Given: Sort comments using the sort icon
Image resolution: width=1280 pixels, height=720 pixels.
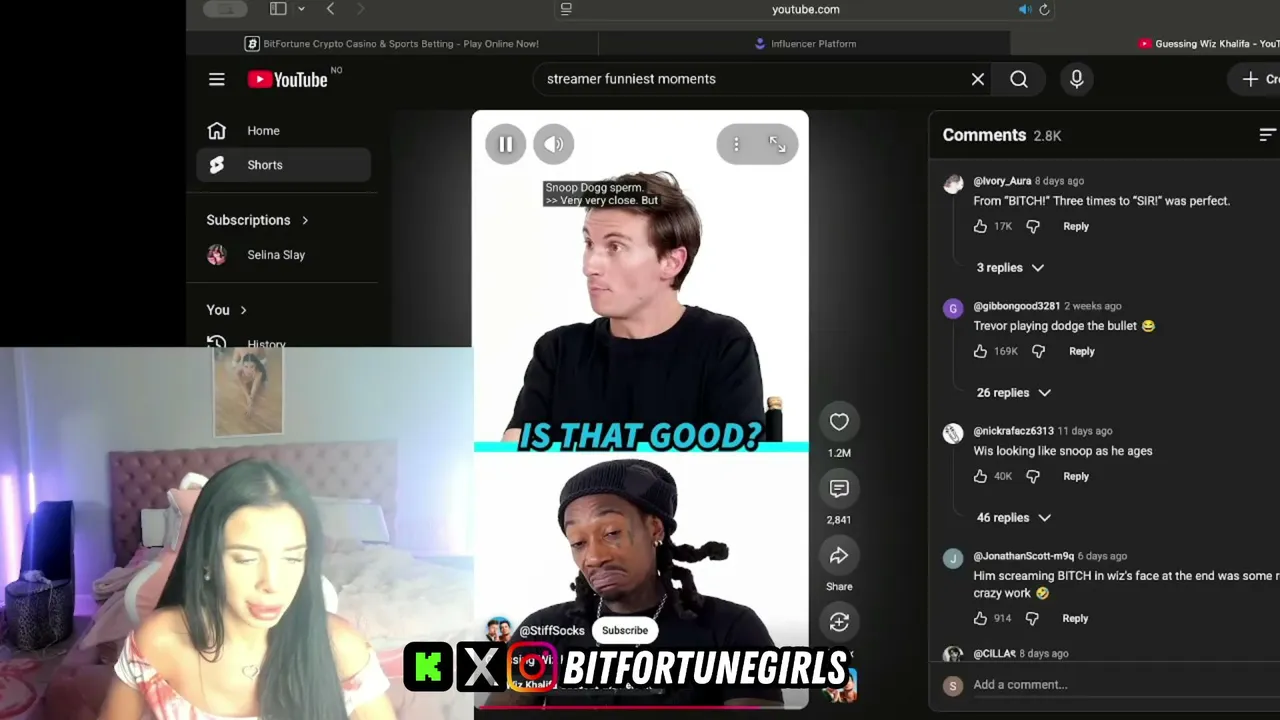Looking at the screenshot, I should [1267, 135].
